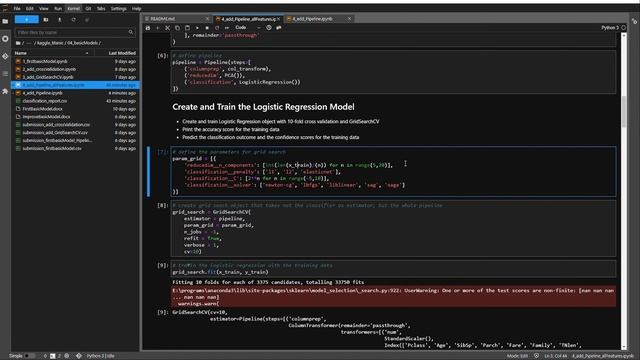Screen dimensions: 640x360
Task: Cut the selected cell
Action: pyautogui.click(x=167, y=28)
